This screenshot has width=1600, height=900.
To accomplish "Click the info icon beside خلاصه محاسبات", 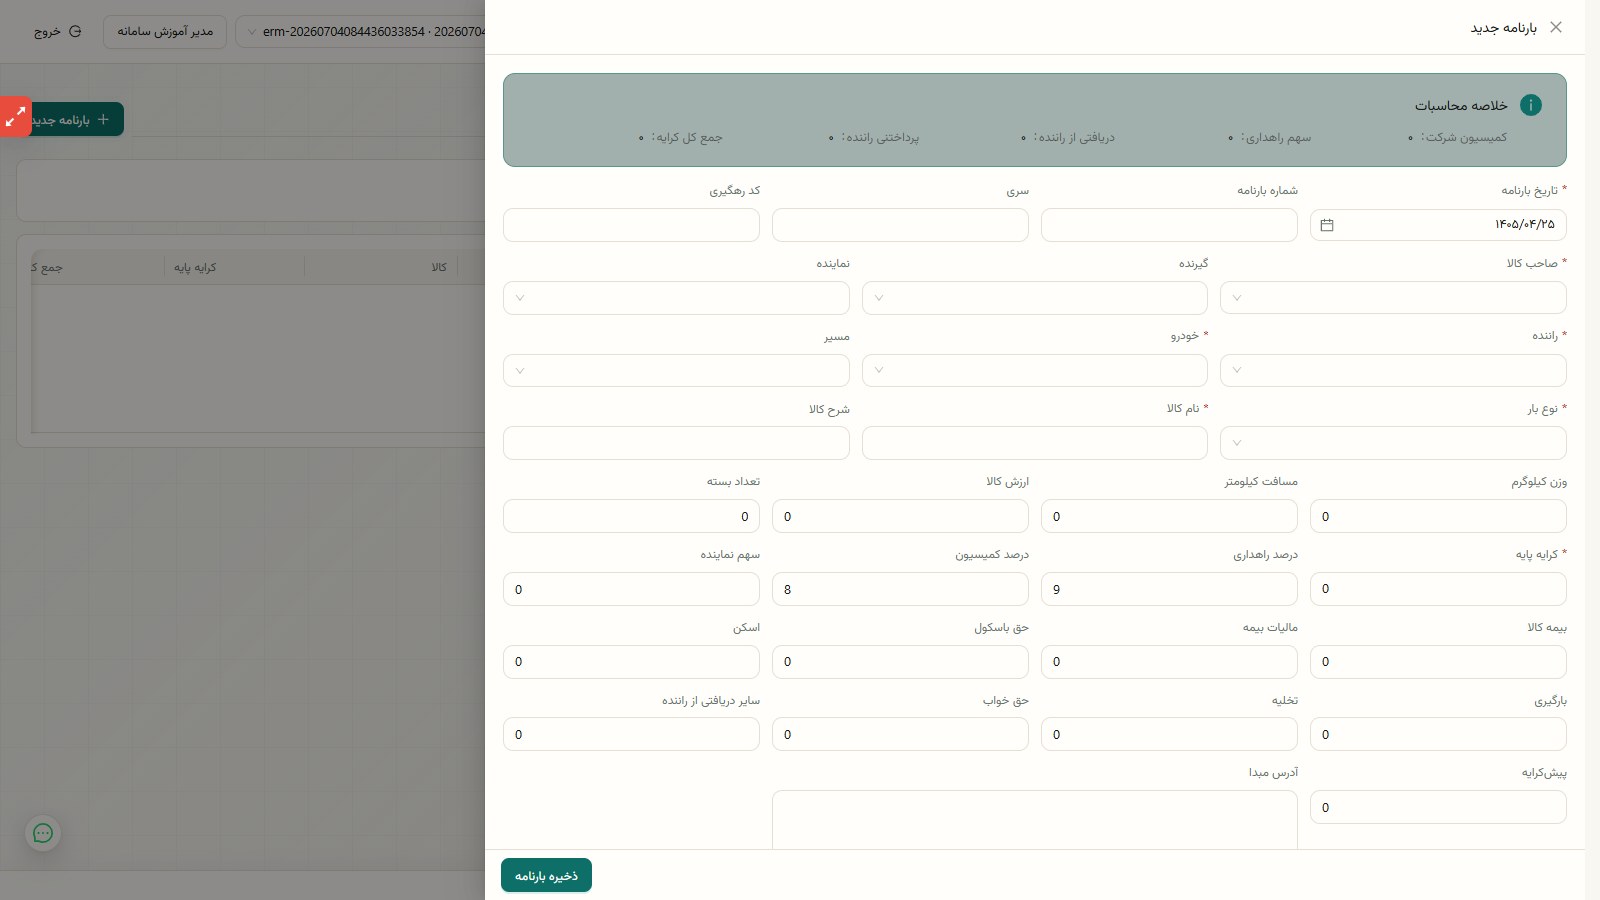I will click(x=1530, y=105).
